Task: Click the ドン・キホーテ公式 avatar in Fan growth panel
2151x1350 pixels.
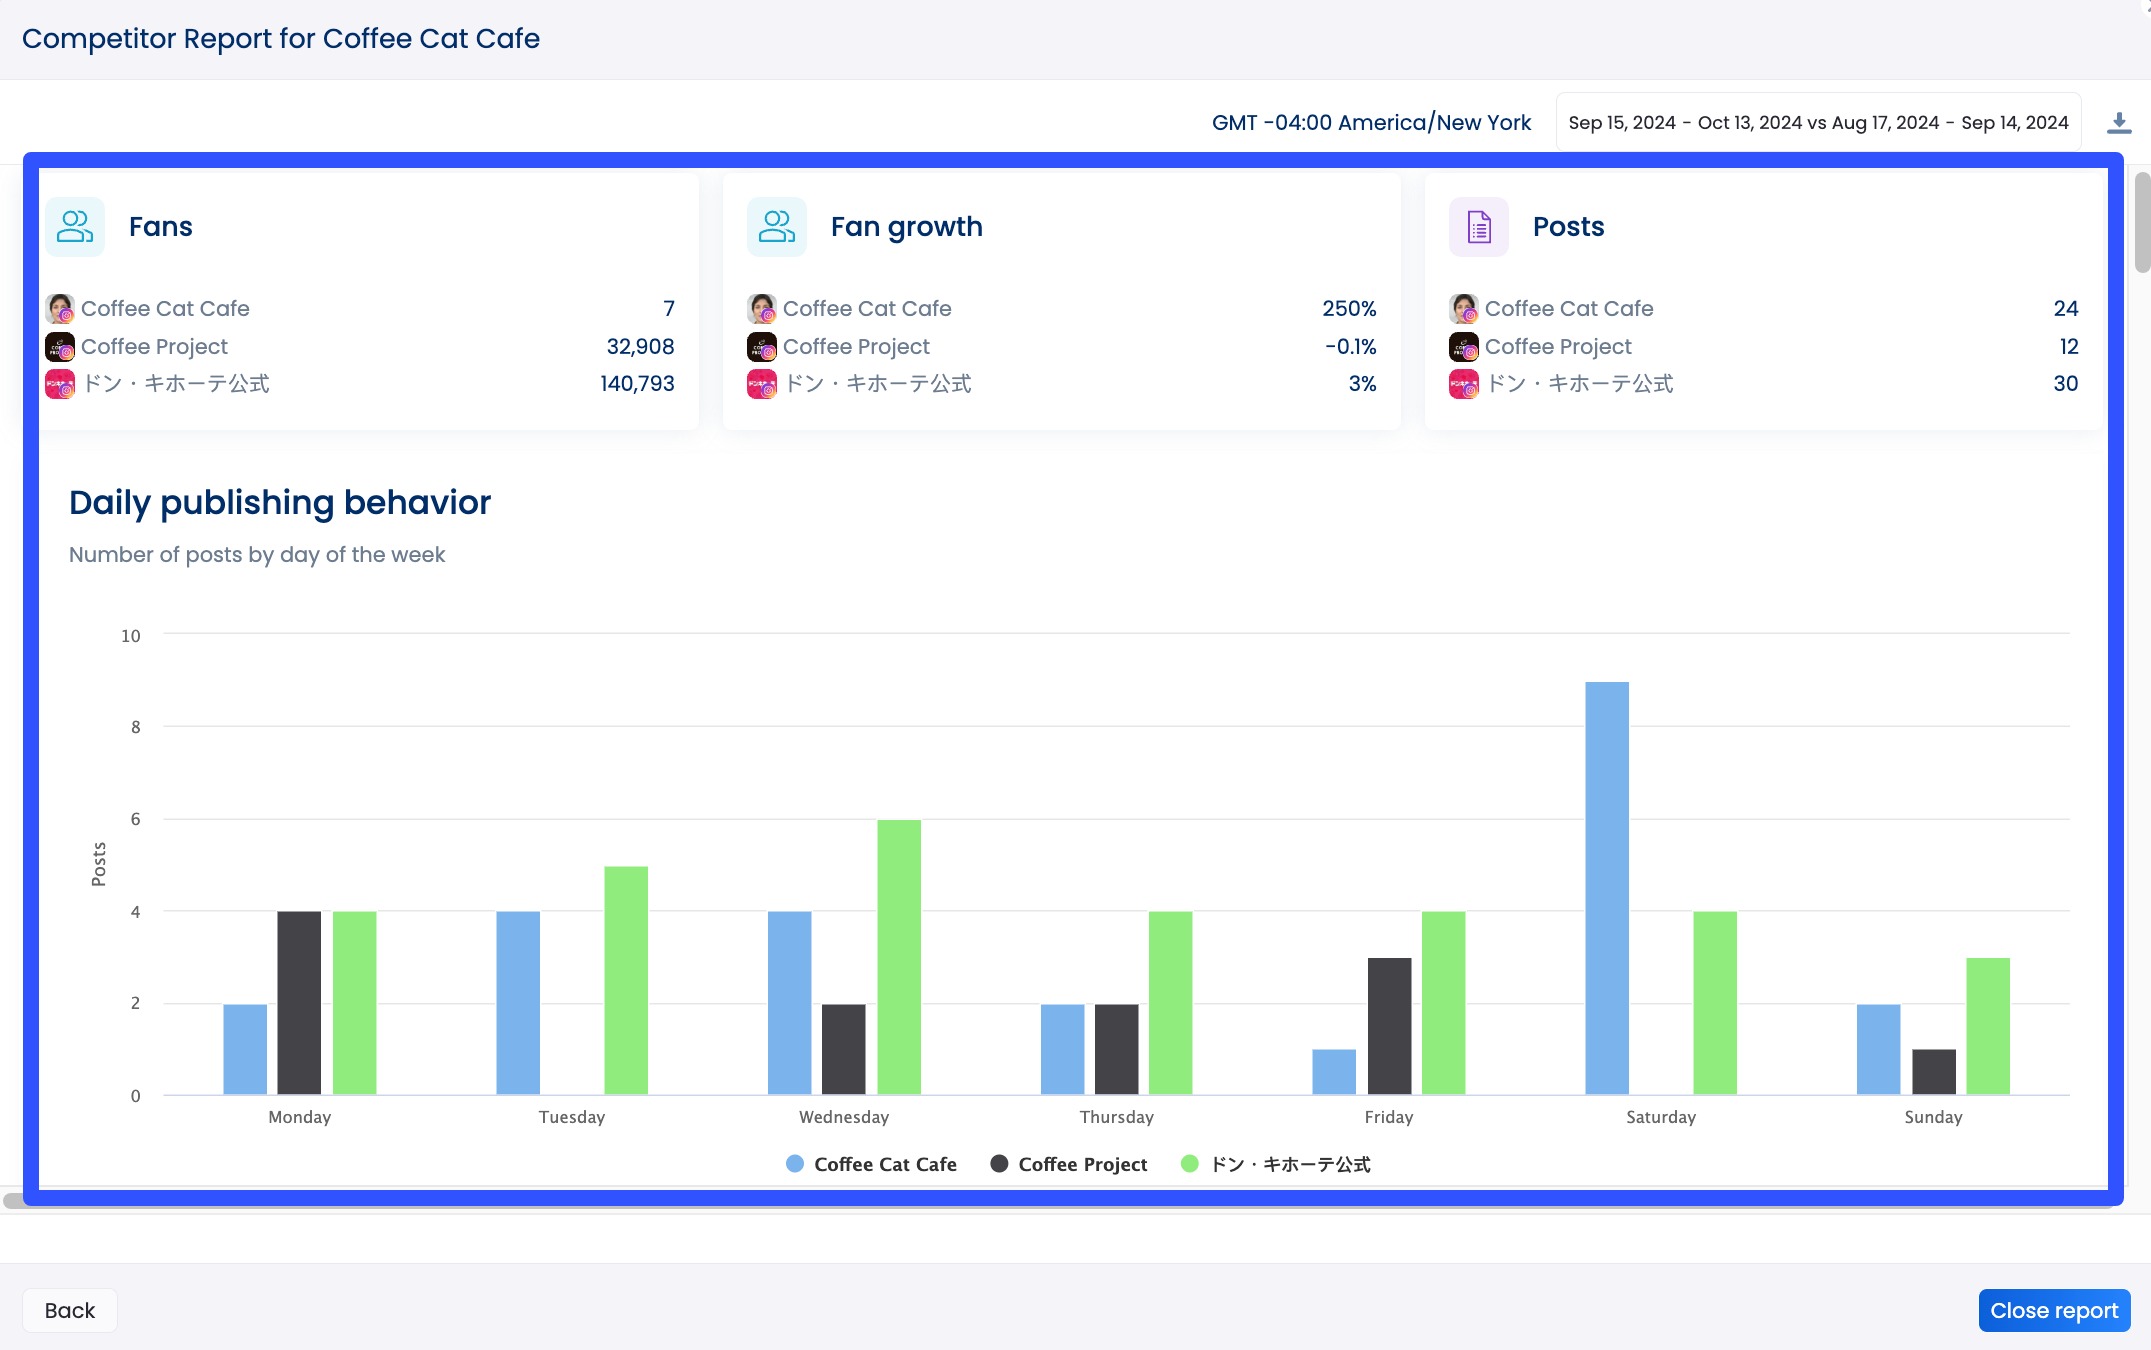Action: tap(762, 384)
